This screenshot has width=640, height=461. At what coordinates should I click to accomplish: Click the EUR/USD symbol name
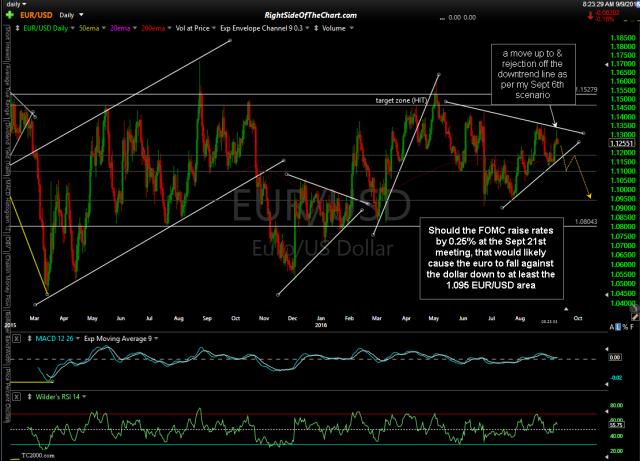(x=36, y=15)
